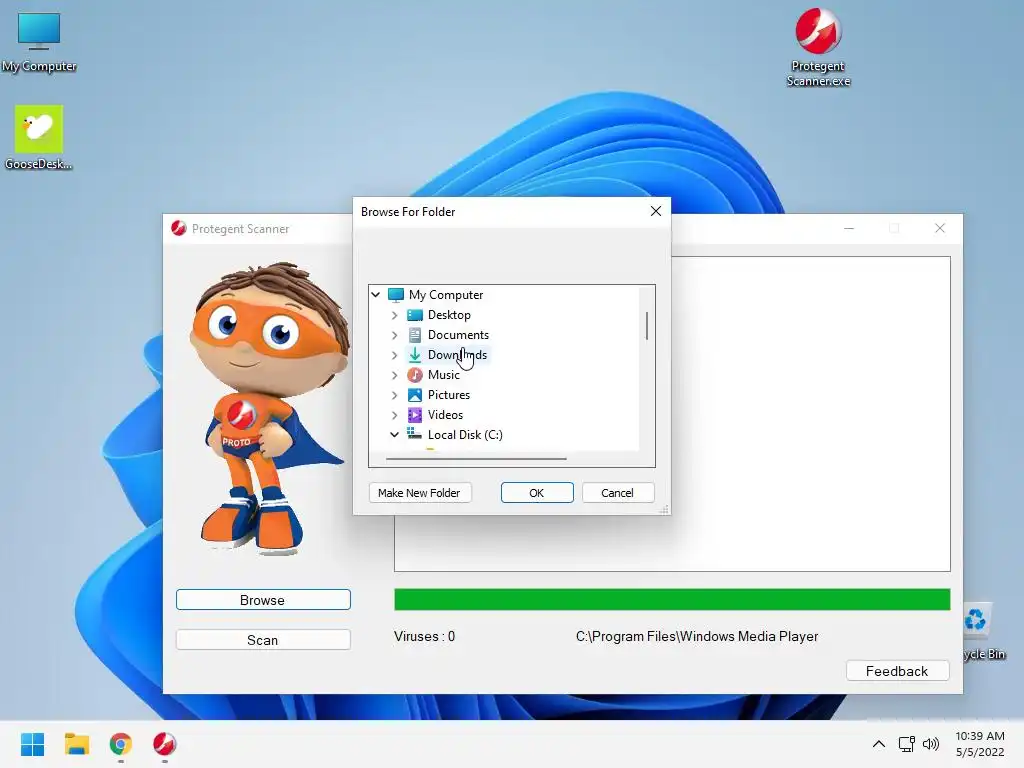Image resolution: width=1024 pixels, height=768 pixels.
Task: Select Local Disk (C:) in the tree
Action: tap(465, 434)
